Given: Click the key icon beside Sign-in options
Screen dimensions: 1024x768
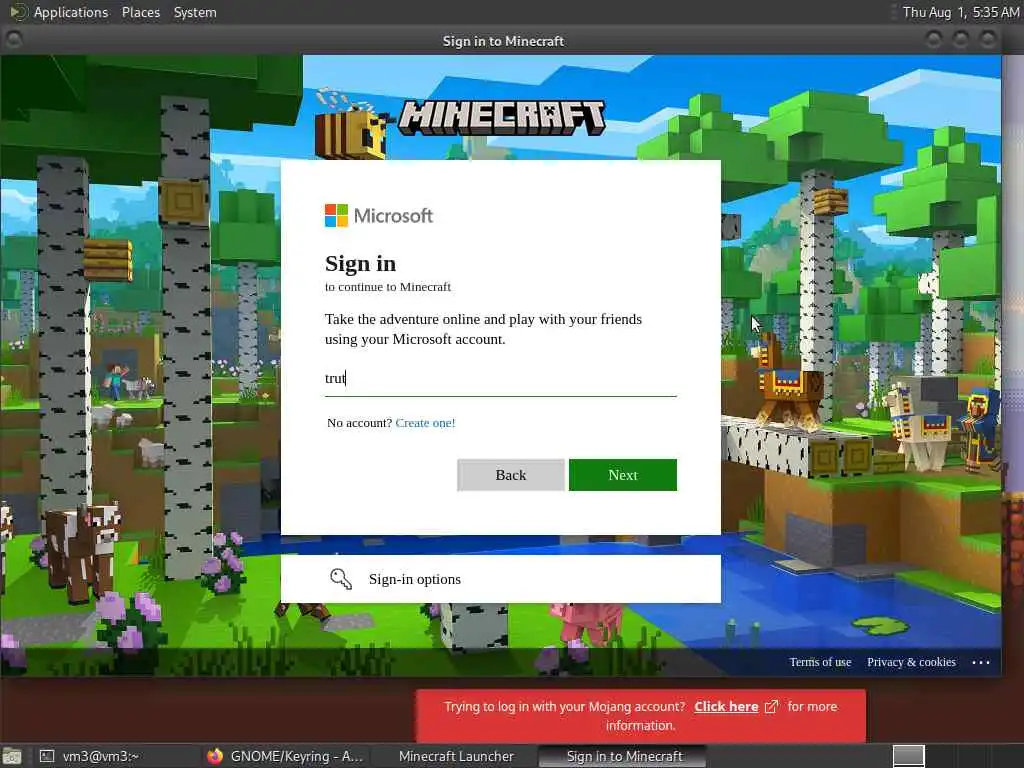Looking at the screenshot, I should [341, 579].
